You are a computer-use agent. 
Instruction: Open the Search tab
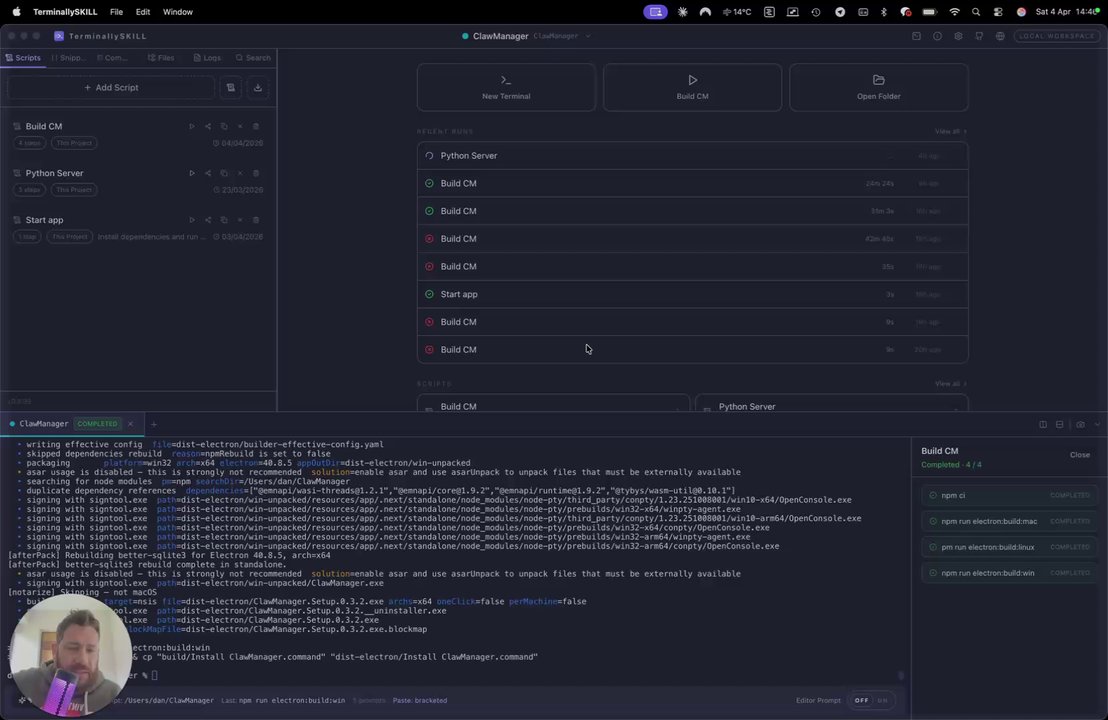tap(253, 58)
